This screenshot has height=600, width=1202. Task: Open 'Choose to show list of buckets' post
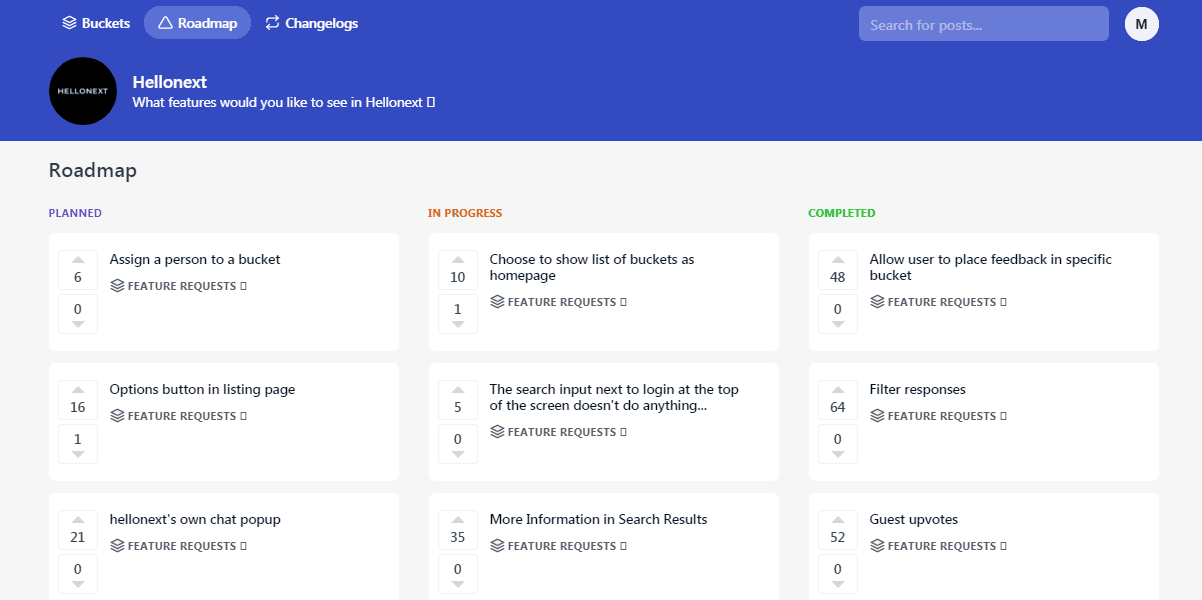(x=592, y=267)
